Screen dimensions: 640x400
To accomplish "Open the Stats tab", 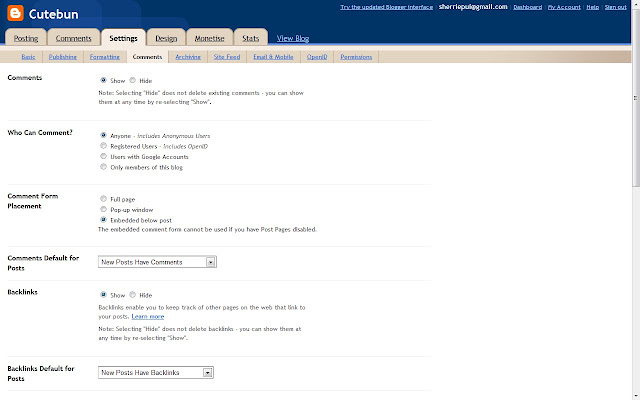I will (251, 37).
